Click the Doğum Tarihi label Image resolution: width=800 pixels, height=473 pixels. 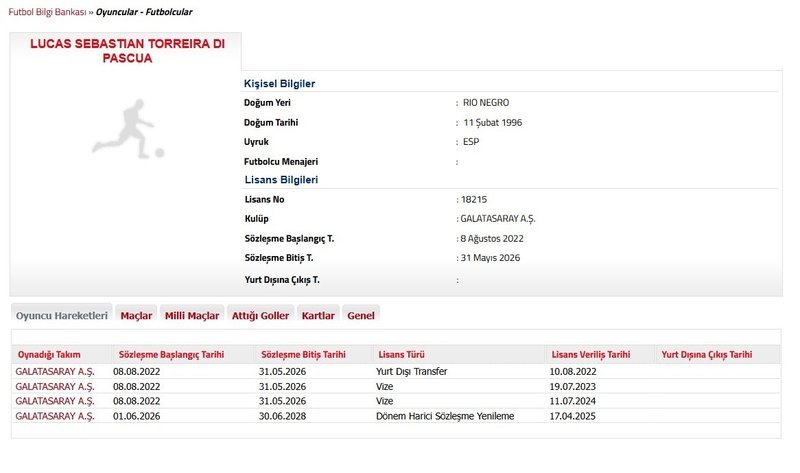pyautogui.click(x=271, y=122)
